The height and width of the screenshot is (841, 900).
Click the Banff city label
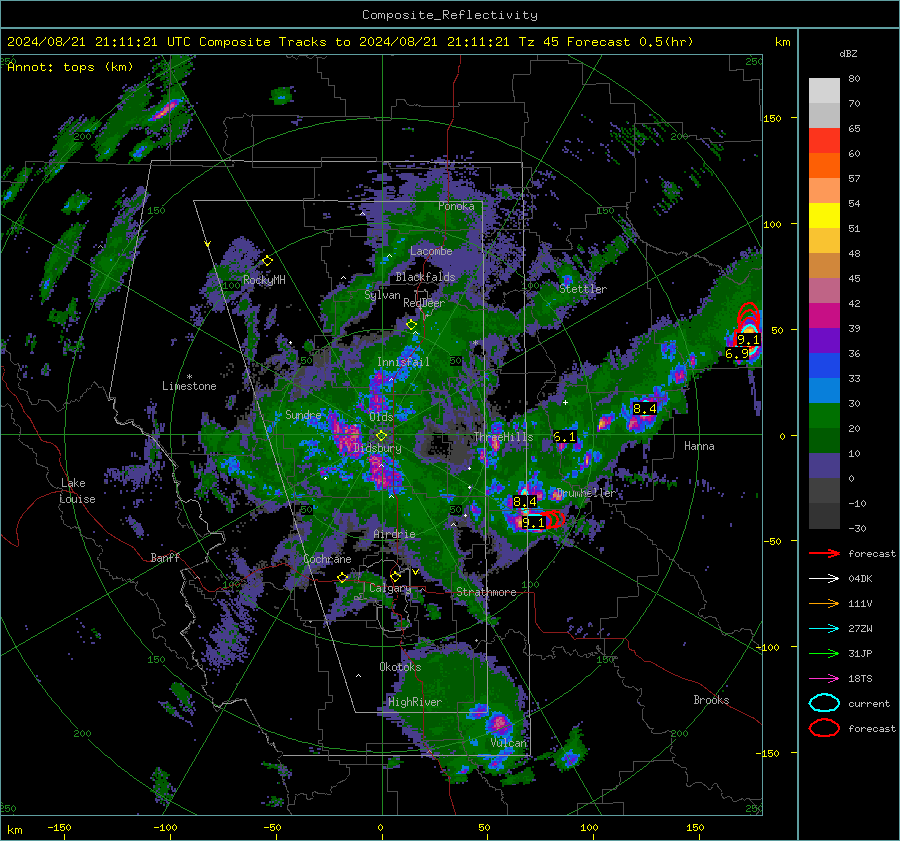point(165,558)
